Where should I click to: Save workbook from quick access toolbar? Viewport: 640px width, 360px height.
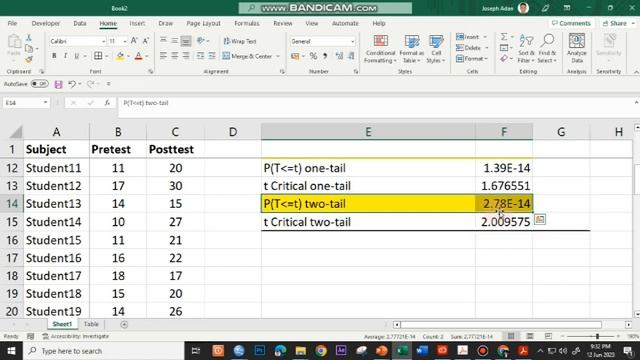tap(58, 84)
